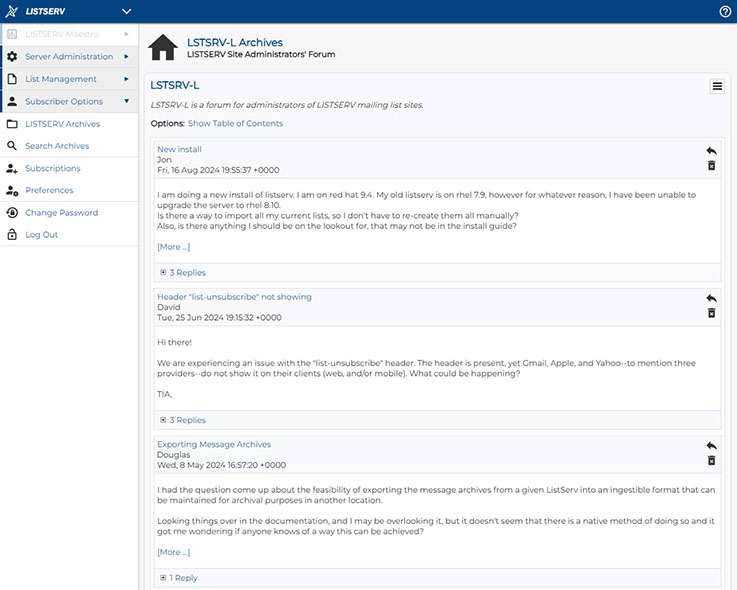This screenshot has width=737, height=590.
Task: Click author name David
Action: coord(168,307)
